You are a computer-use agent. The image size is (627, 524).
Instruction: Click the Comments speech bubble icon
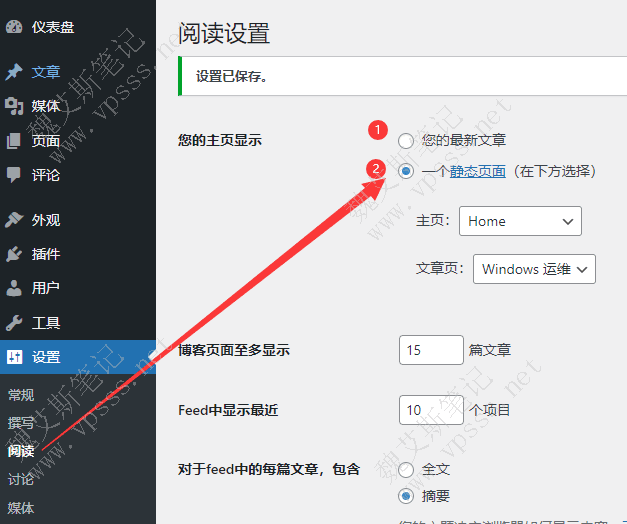(14, 175)
